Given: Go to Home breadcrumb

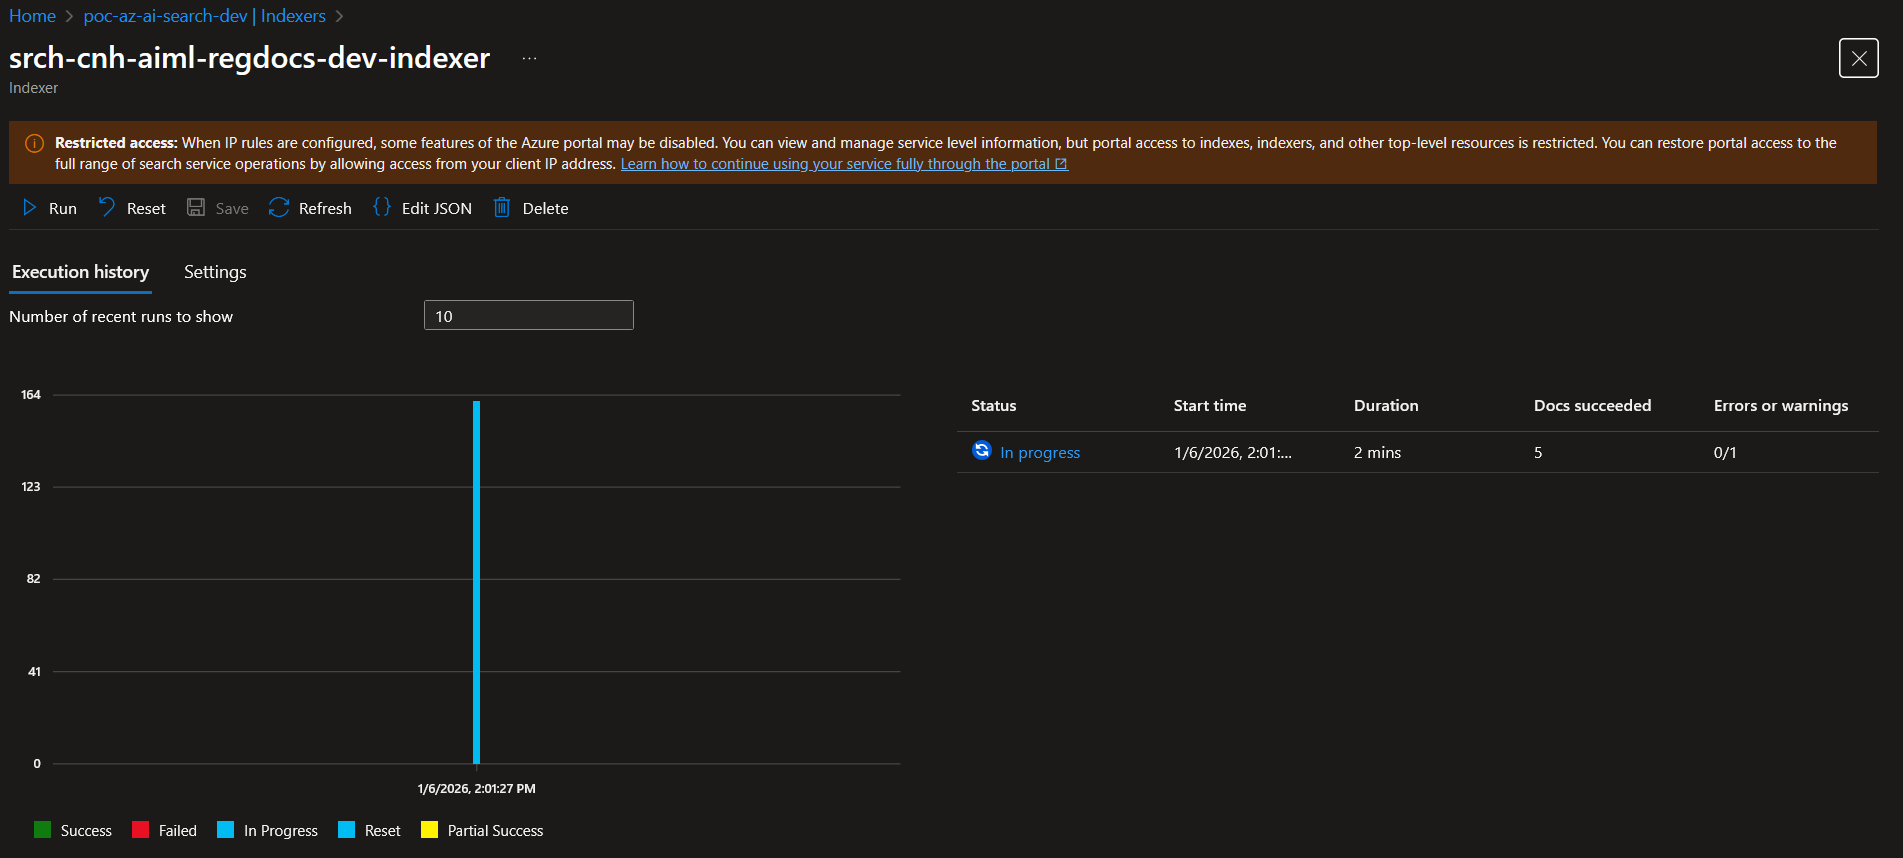Looking at the screenshot, I should (x=32, y=16).
